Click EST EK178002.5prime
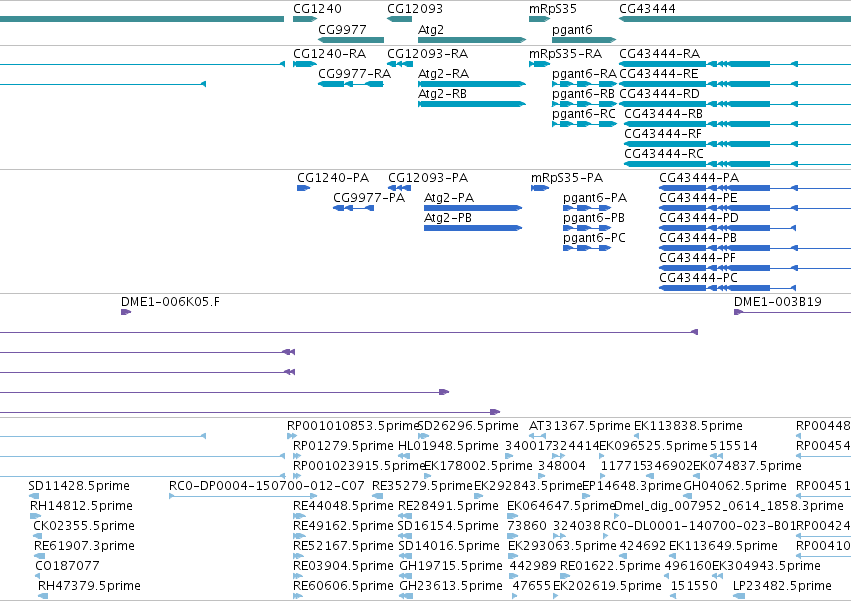Viewport: 851px width, 601px height. pyautogui.click(x=478, y=466)
